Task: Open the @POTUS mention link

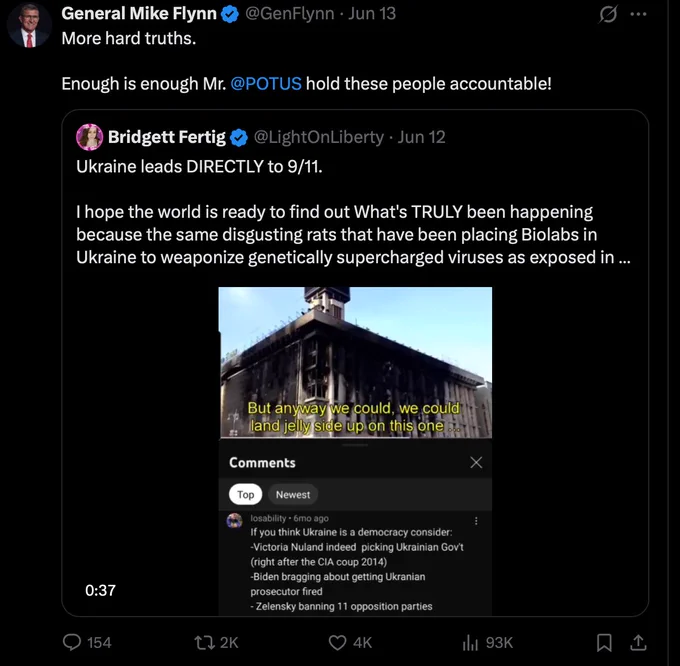Action: (x=266, y=83)
